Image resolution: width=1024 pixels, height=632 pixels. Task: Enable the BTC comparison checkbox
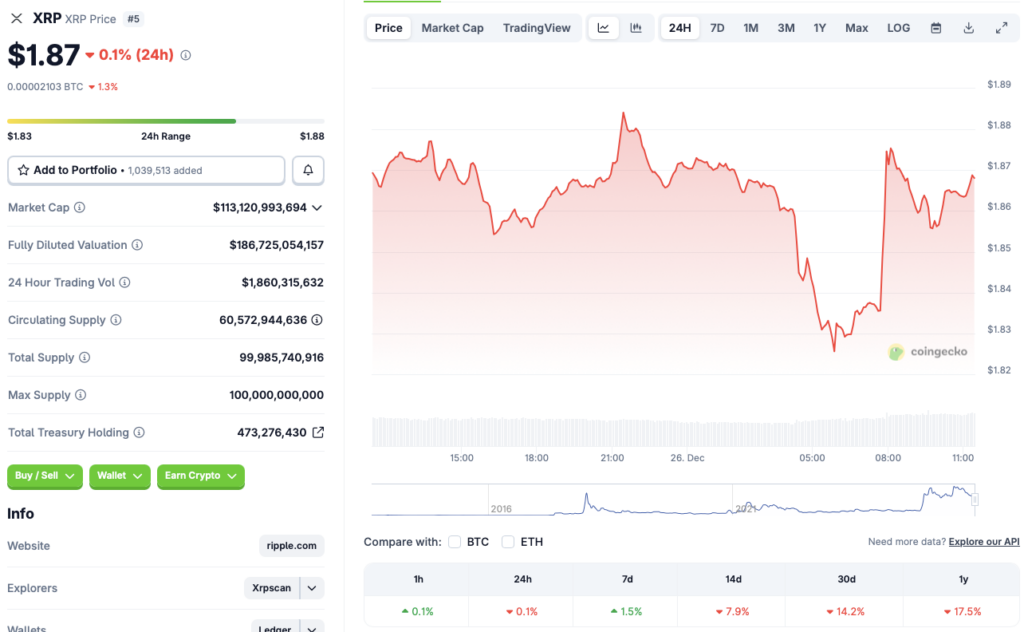tap(455, 541)
